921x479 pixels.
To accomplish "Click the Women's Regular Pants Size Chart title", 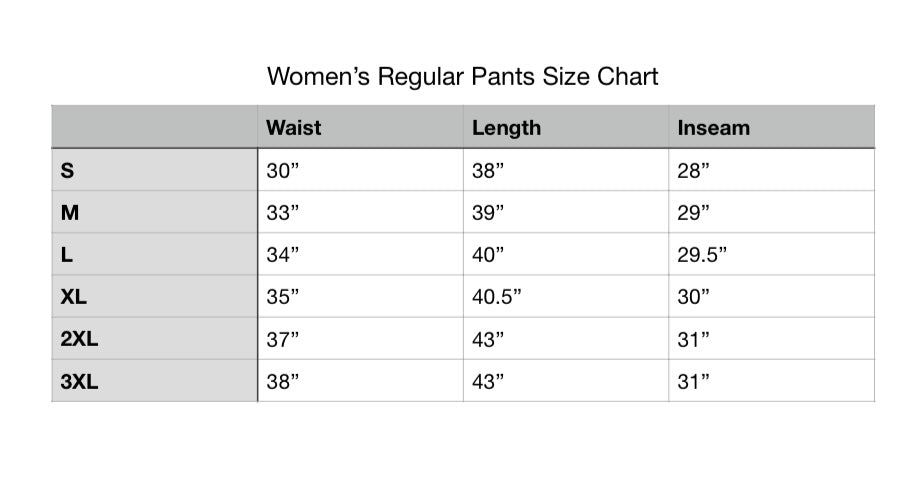I will tap(462, 77).
